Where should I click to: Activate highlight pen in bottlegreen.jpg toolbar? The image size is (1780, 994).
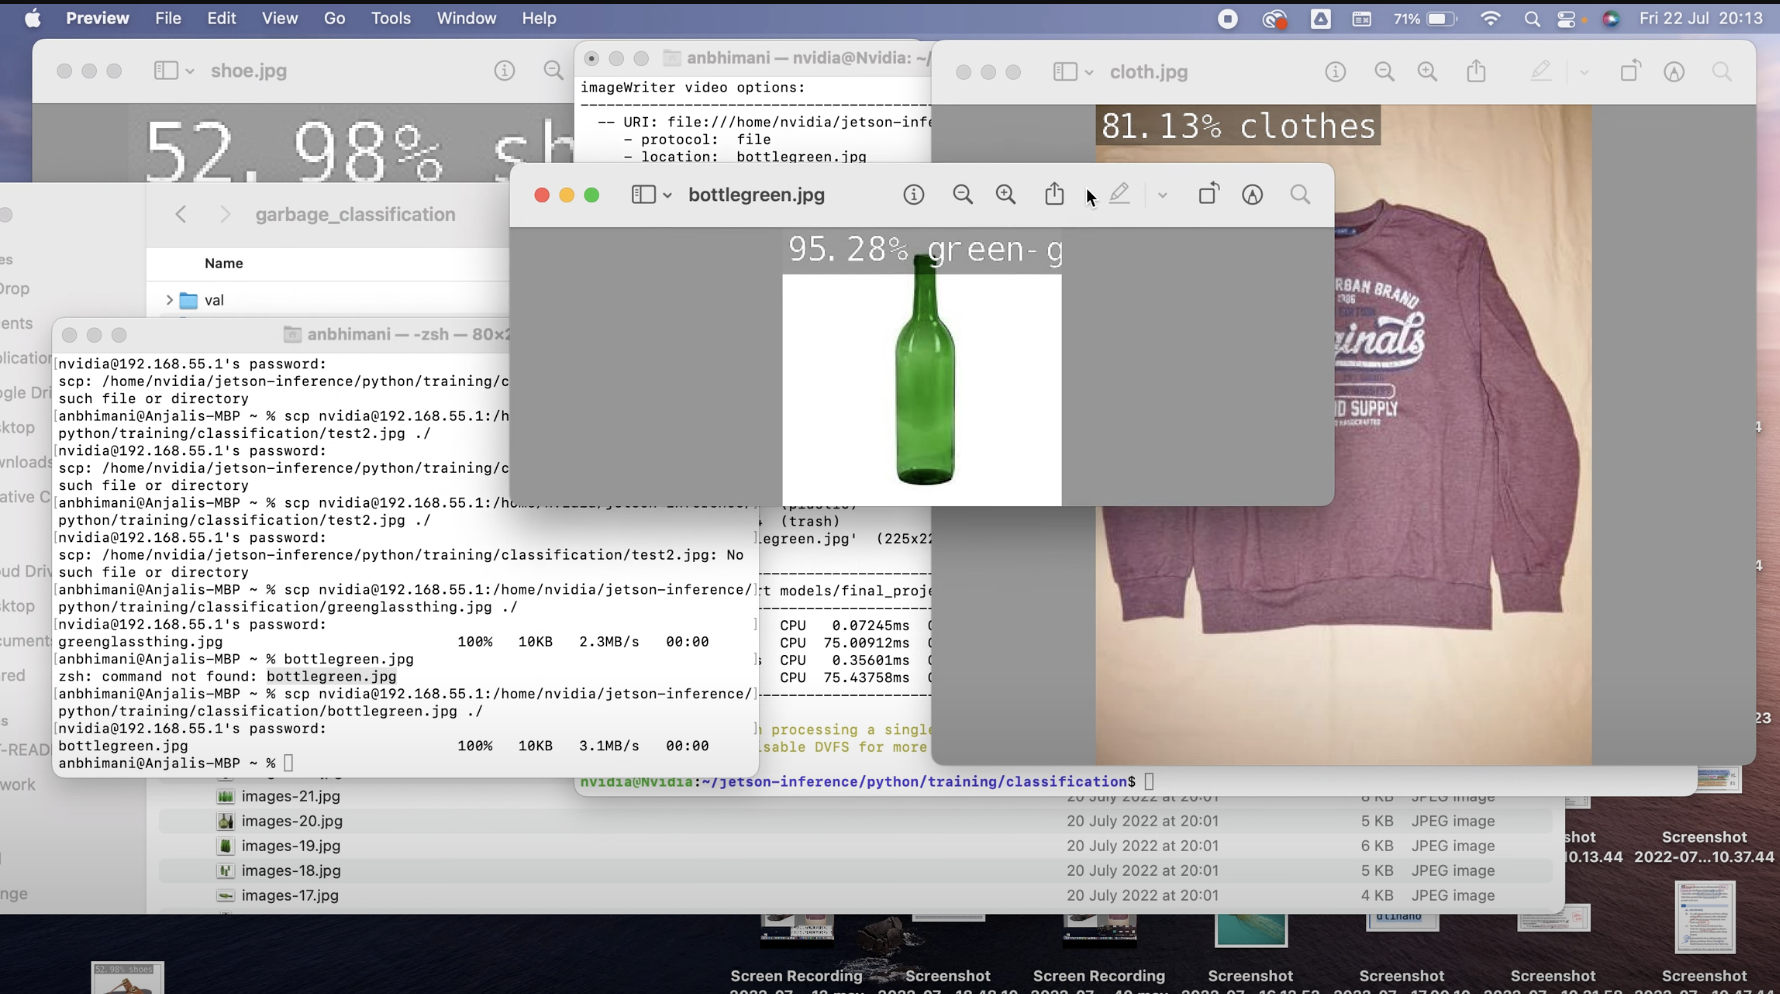1119,194
